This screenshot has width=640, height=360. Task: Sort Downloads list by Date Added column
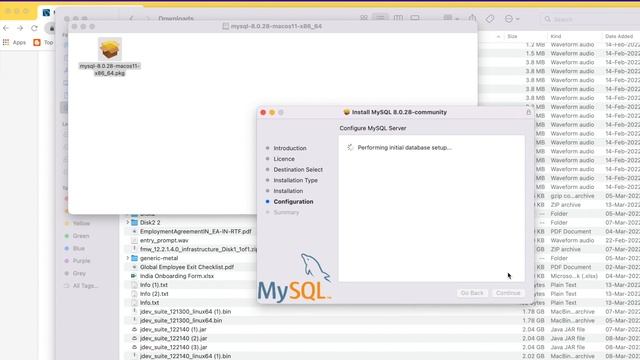pyautogui.click(x=619, y=36)
